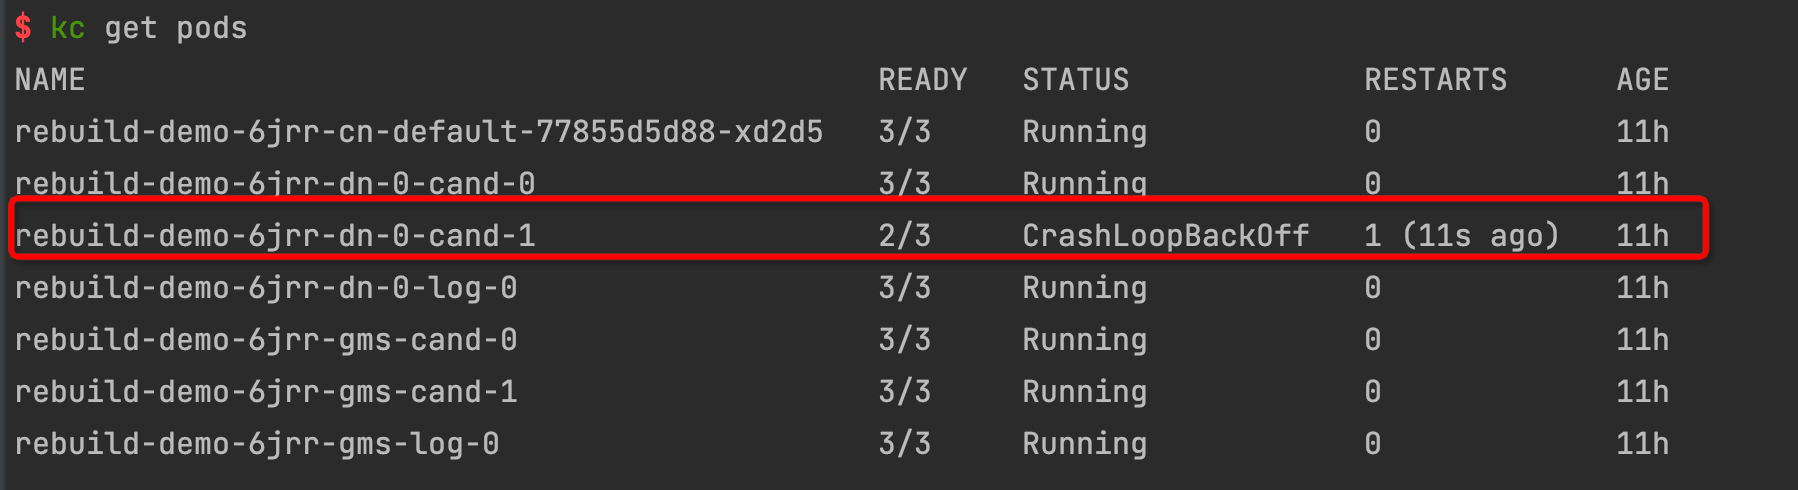The height and width of the screenshot is (490, 1798).
Task: Click the 2/3 ready value
Action: (905, 236)
